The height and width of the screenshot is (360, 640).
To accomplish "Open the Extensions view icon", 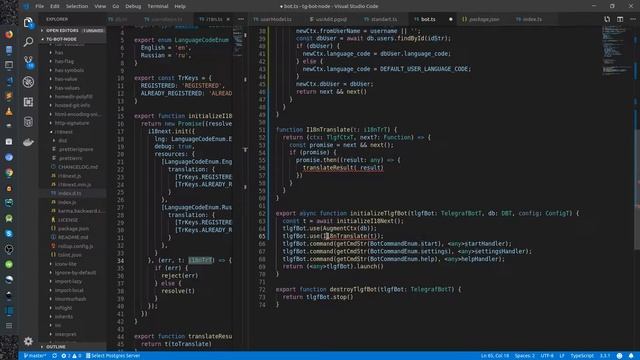I will (x=28, y=102).
